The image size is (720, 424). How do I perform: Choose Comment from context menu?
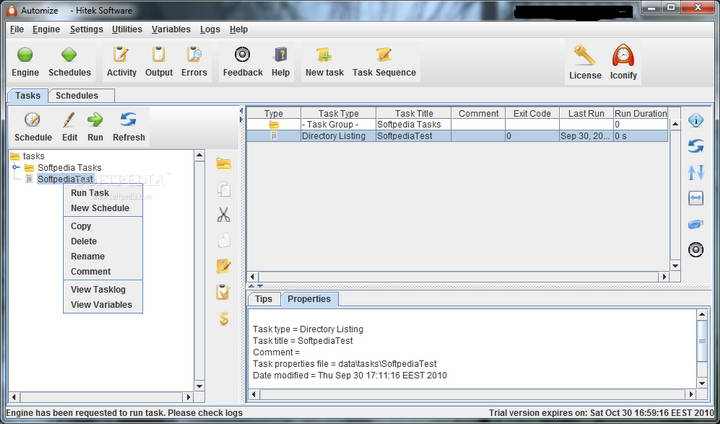click(103, 271)
